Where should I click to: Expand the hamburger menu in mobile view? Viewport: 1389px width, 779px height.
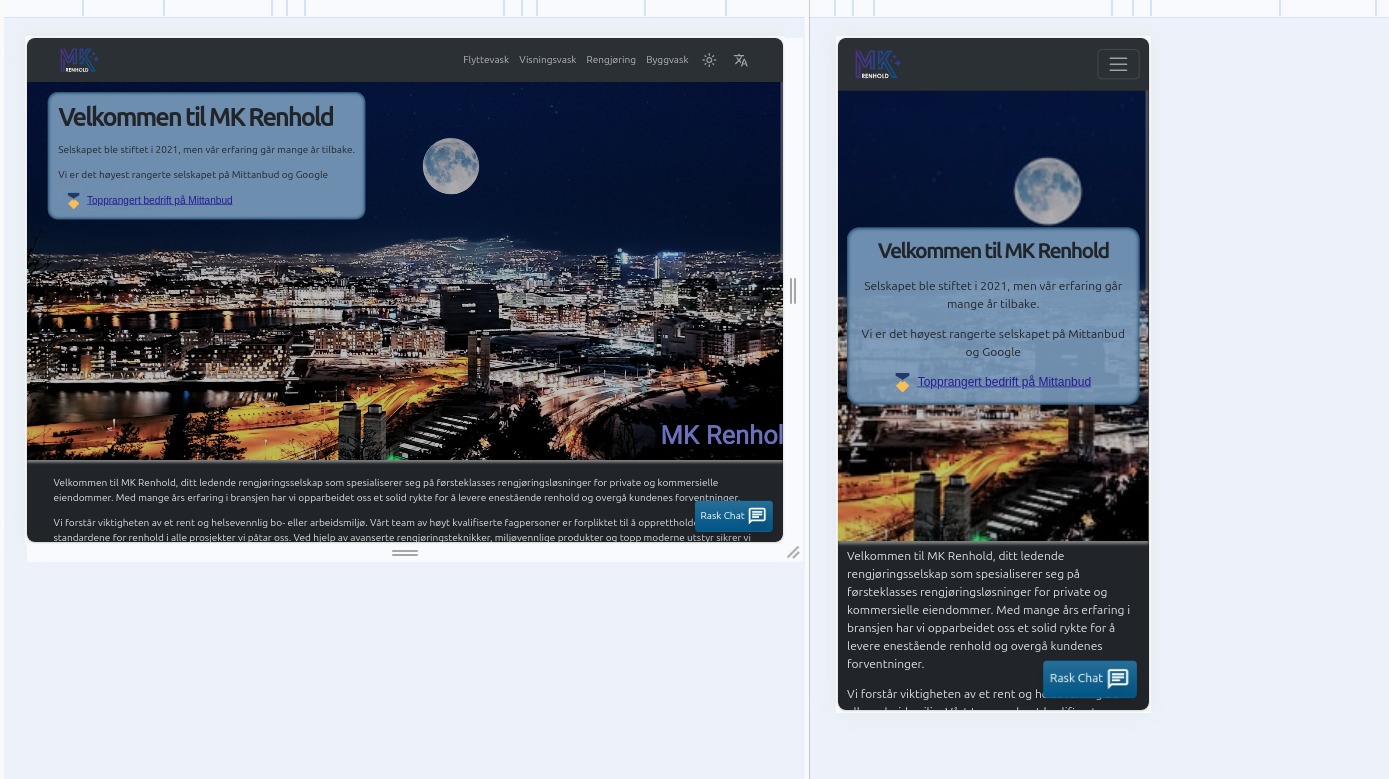(1118, 64)
